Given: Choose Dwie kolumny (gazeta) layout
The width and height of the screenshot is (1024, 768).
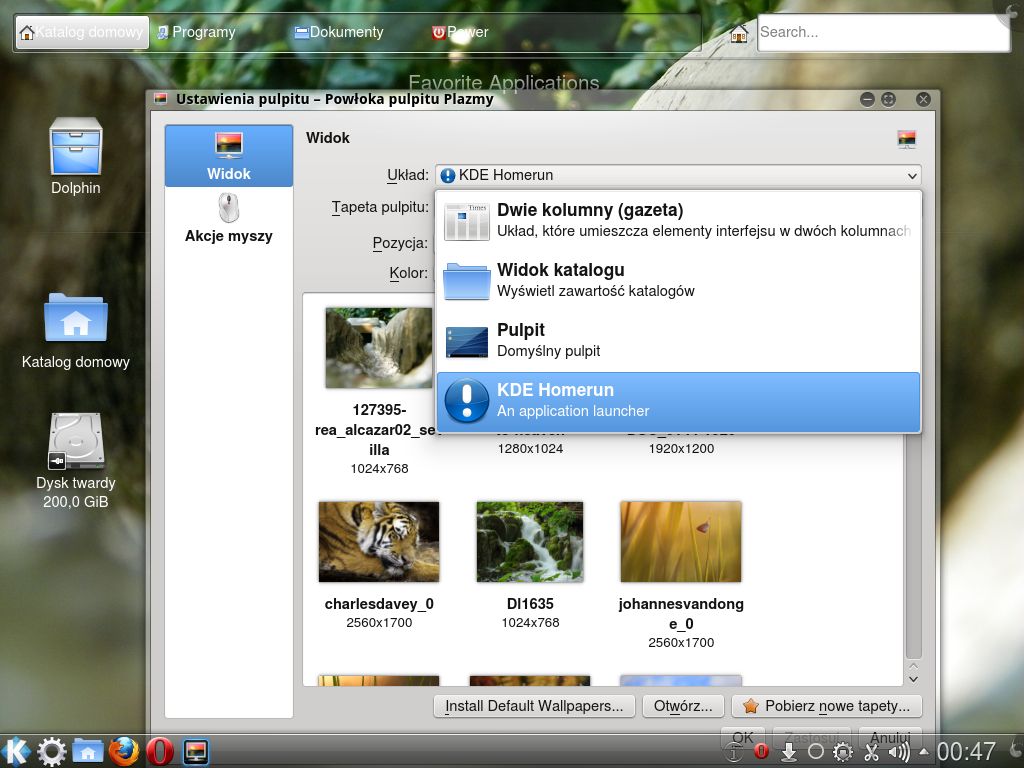Looking at the screenshot, I should click(x=679, y=221).
